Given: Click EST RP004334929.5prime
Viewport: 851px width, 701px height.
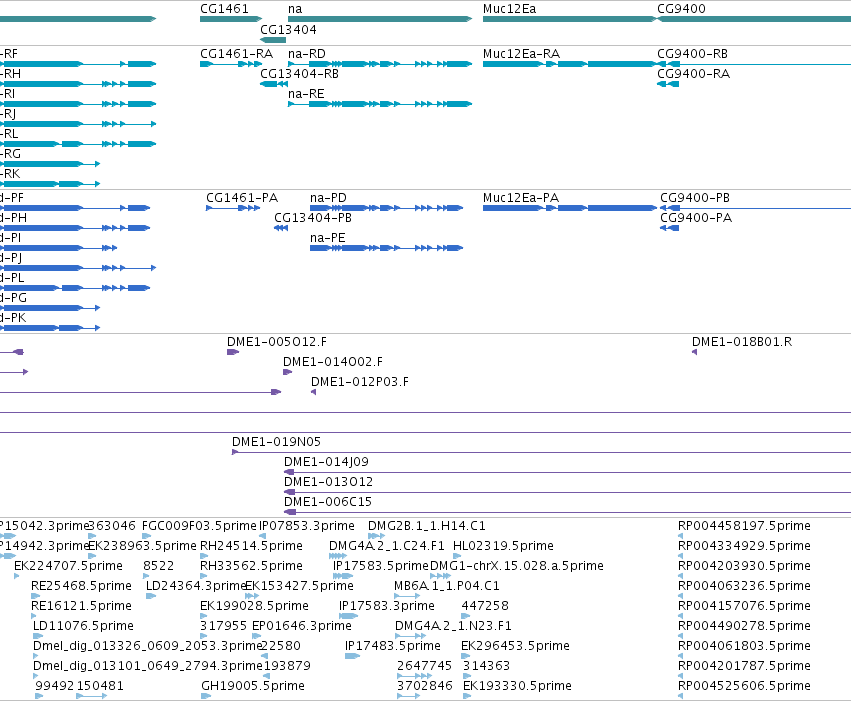Looking at the screenshot, I should click(744, 546).
